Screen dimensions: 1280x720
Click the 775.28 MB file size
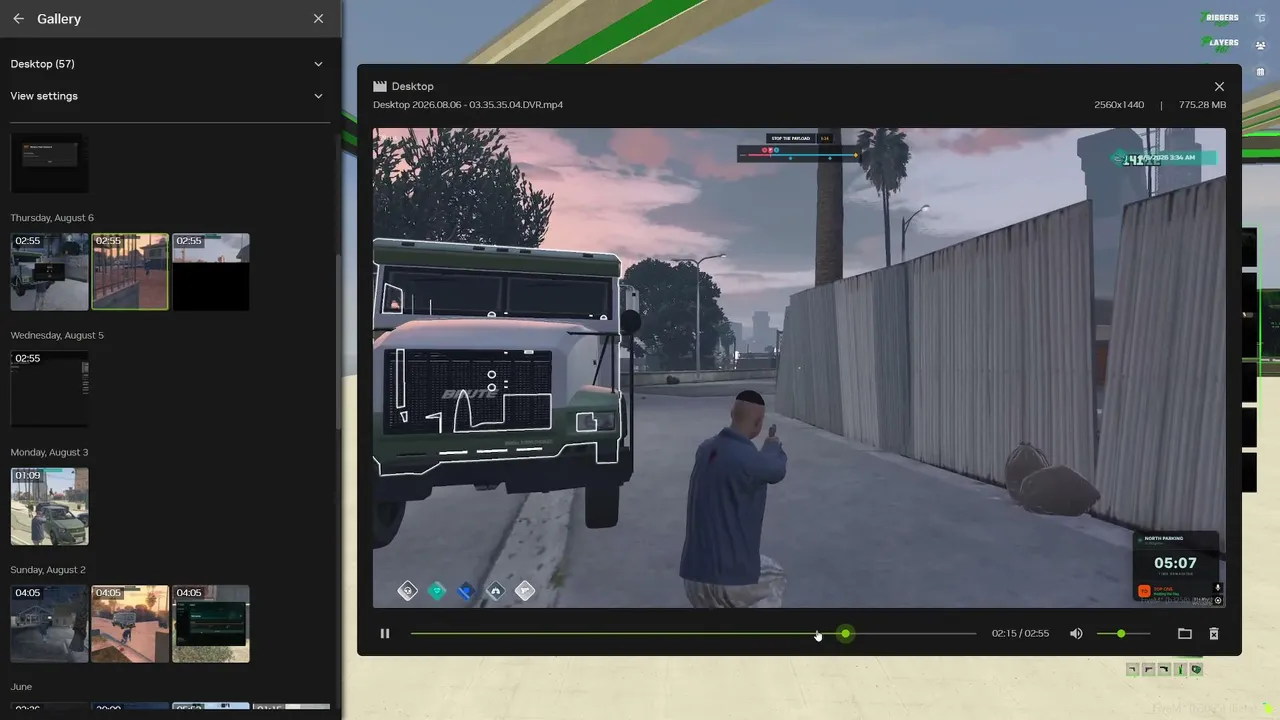click(1202, 105)
